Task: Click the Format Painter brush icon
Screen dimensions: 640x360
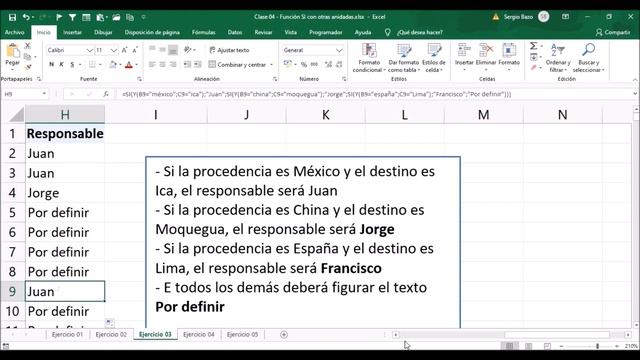Action: click(x=28, y=67)
